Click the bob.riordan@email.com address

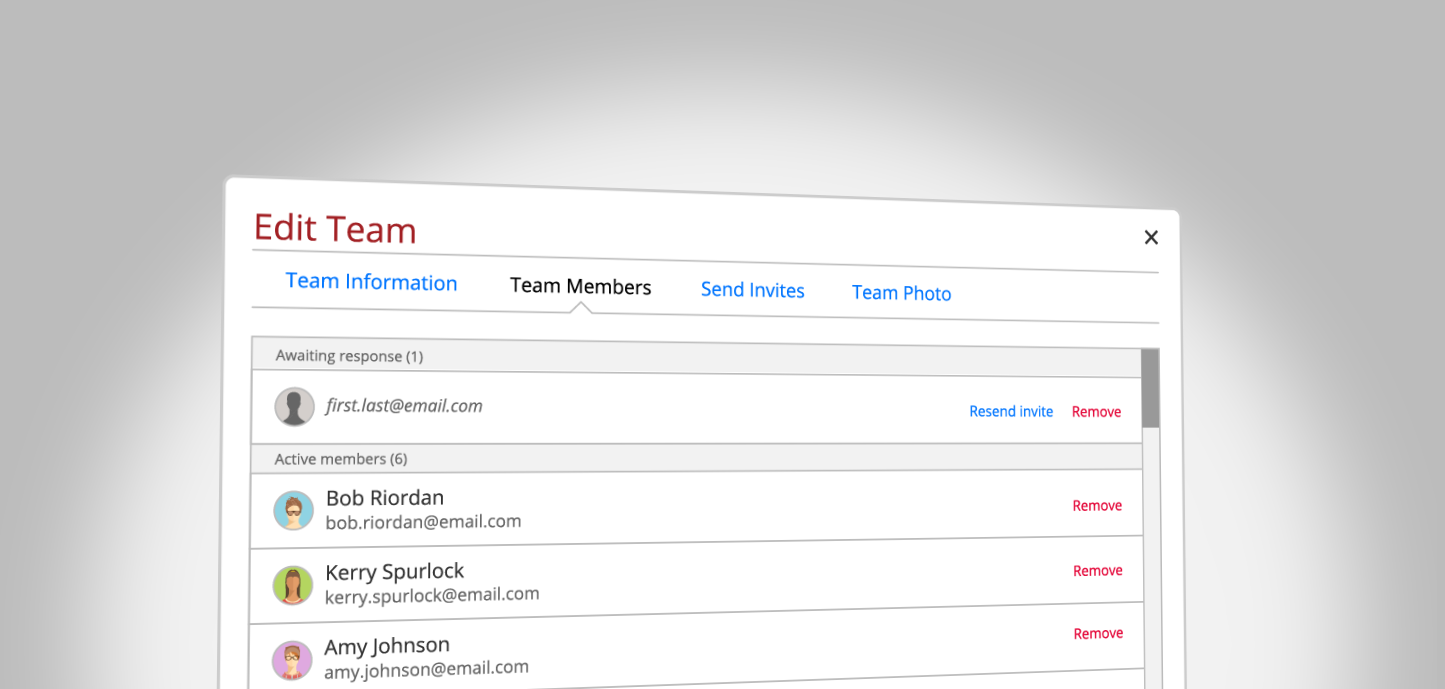pyautogui.click(x=423, y=521)
